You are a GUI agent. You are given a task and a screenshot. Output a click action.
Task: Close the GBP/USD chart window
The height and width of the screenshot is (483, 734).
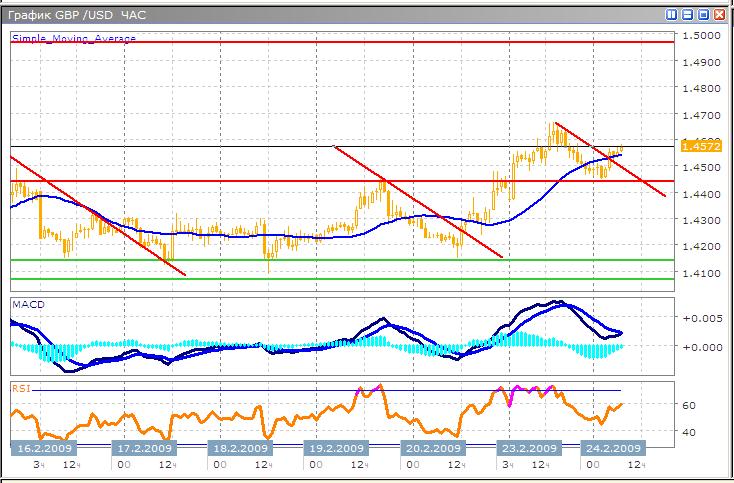719,15
